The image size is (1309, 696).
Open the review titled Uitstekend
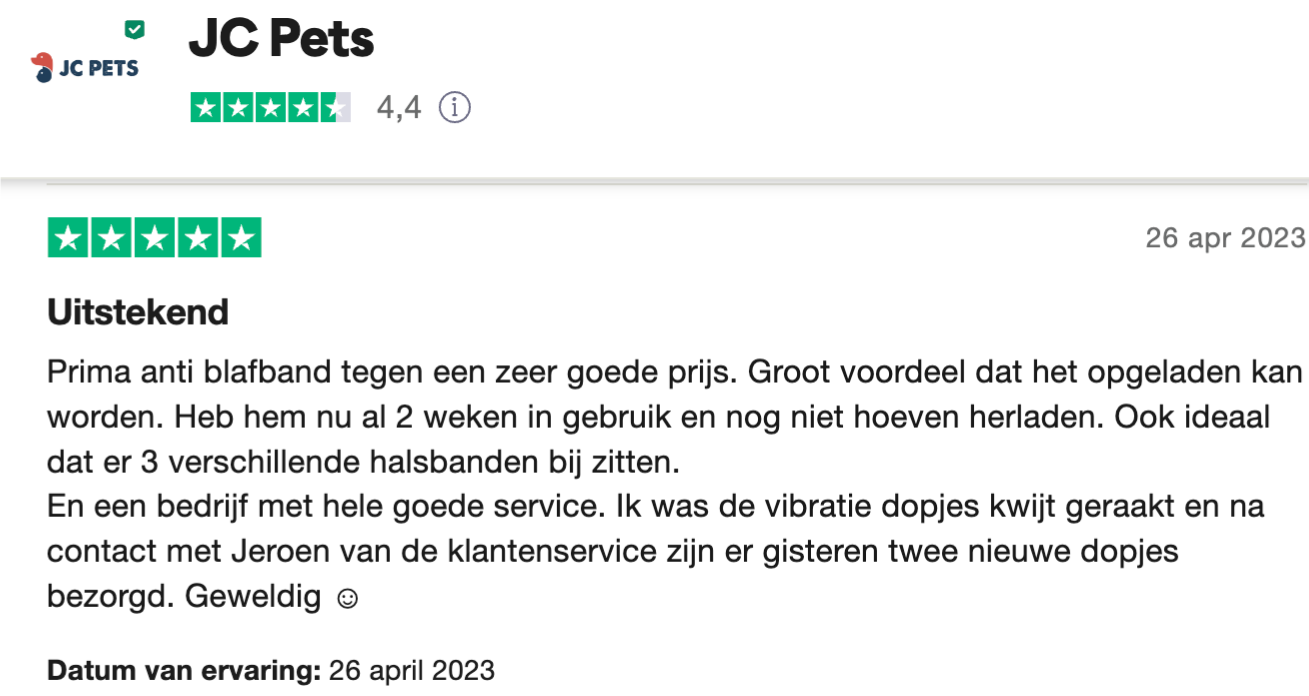tap(138, 313)
